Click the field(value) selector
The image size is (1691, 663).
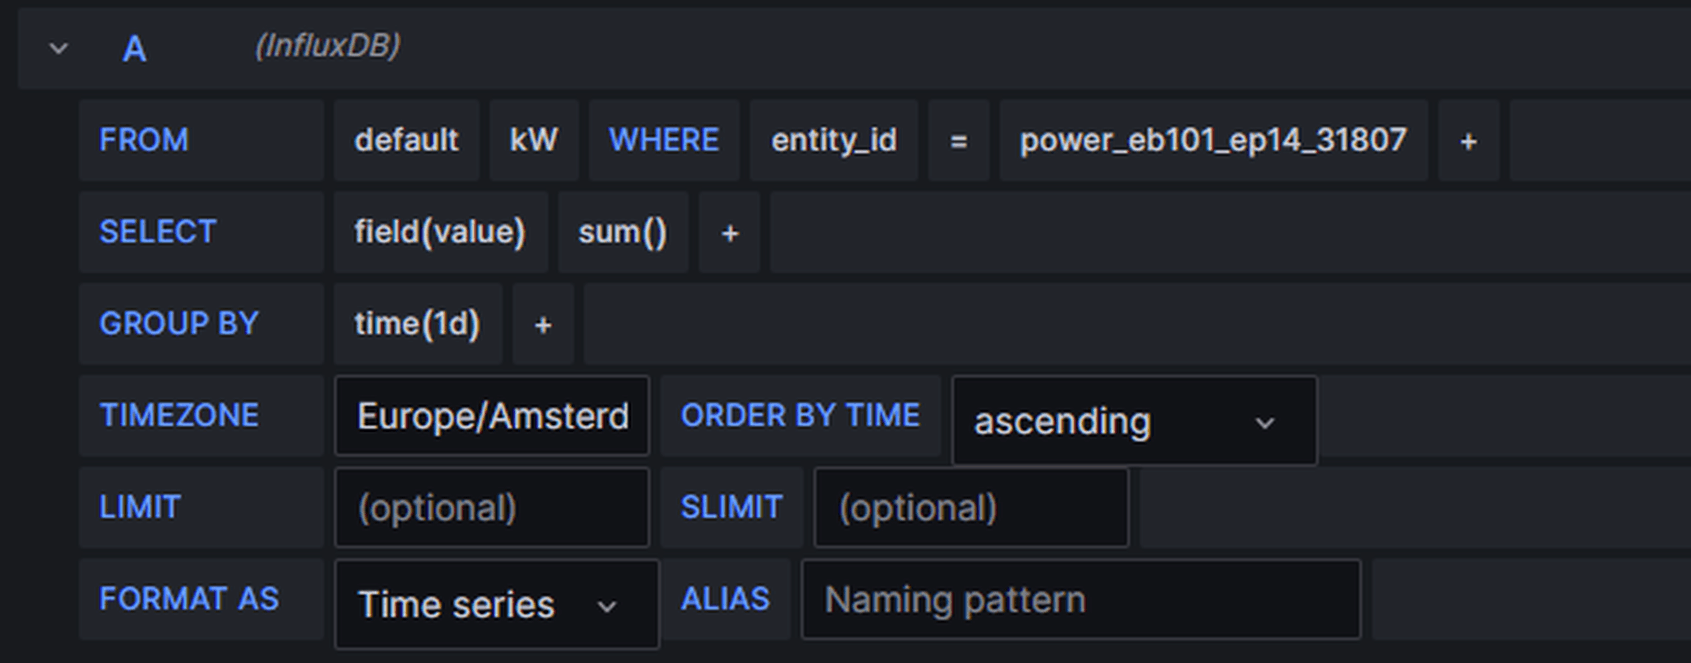(x=439, y=233)
